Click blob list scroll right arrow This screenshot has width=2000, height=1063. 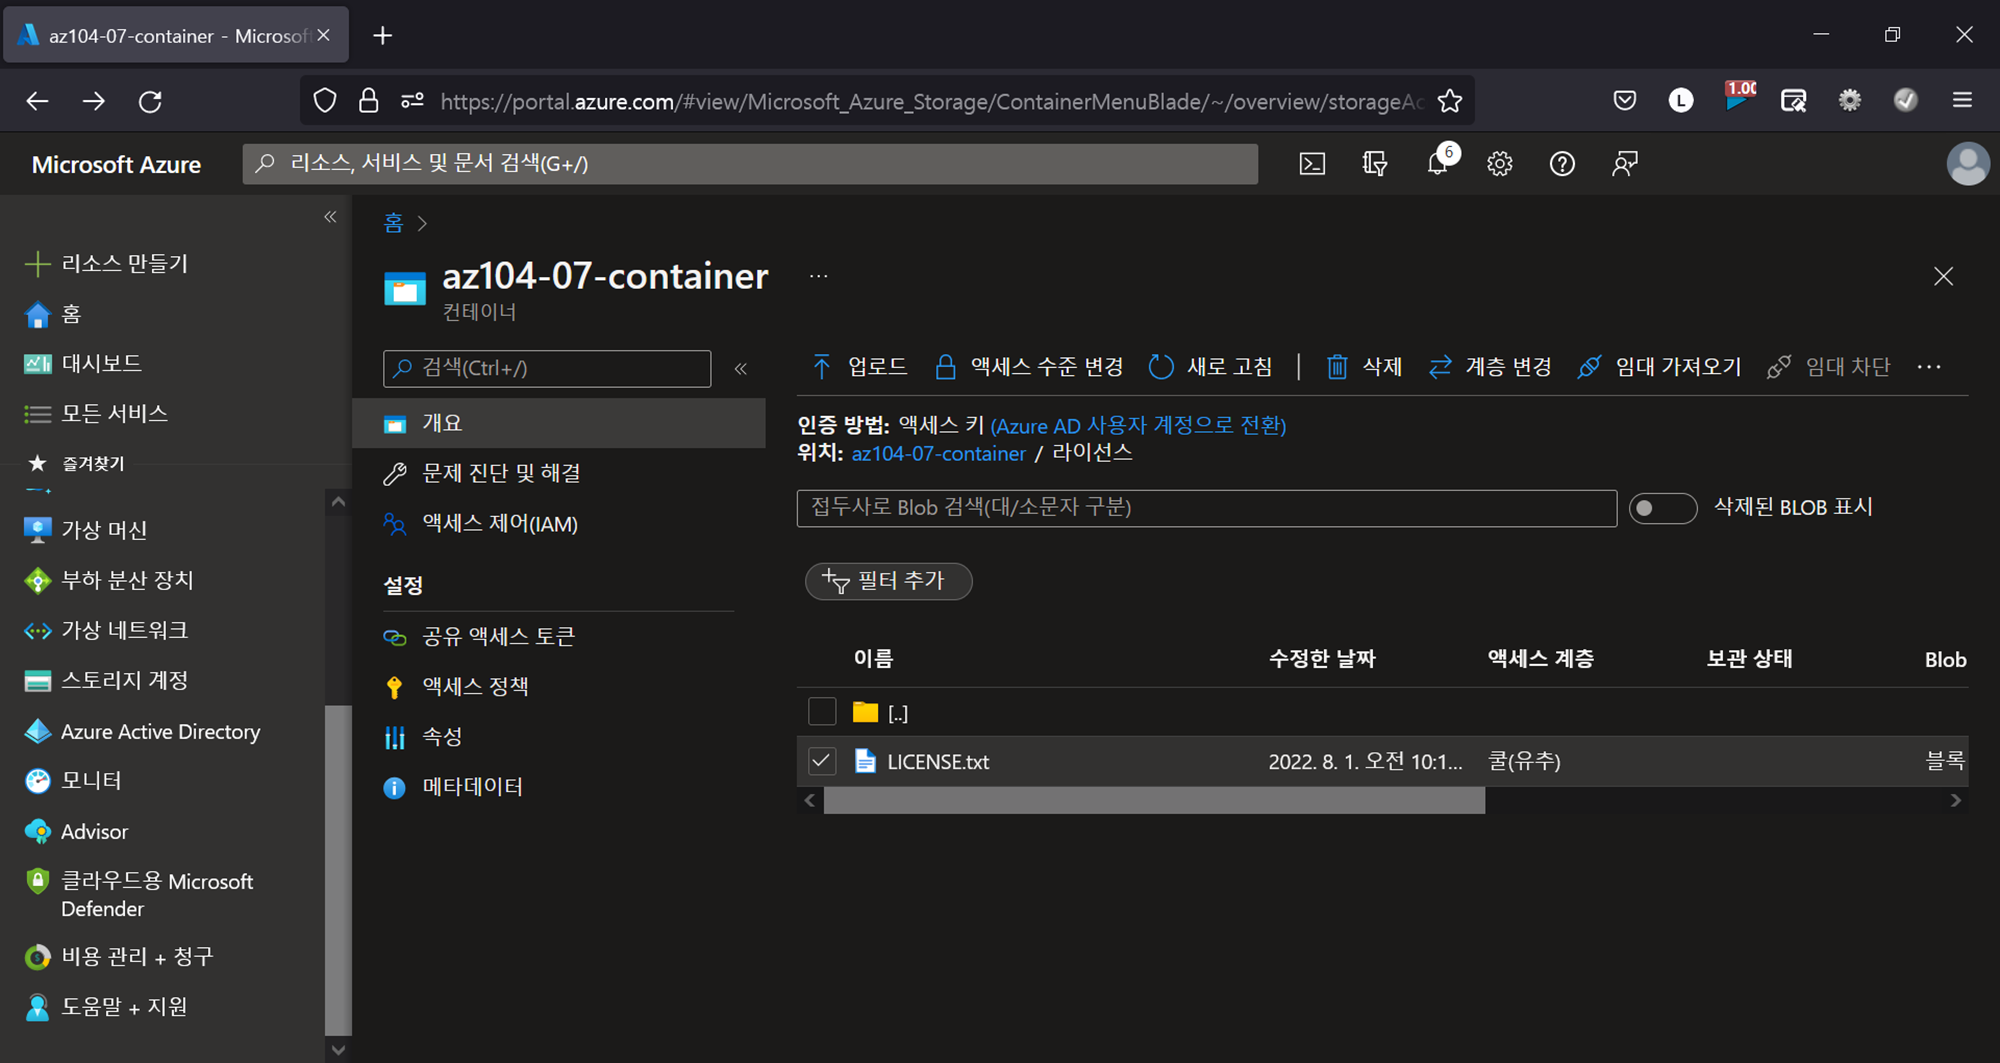pyautogui.click(x=1955, y=800)
